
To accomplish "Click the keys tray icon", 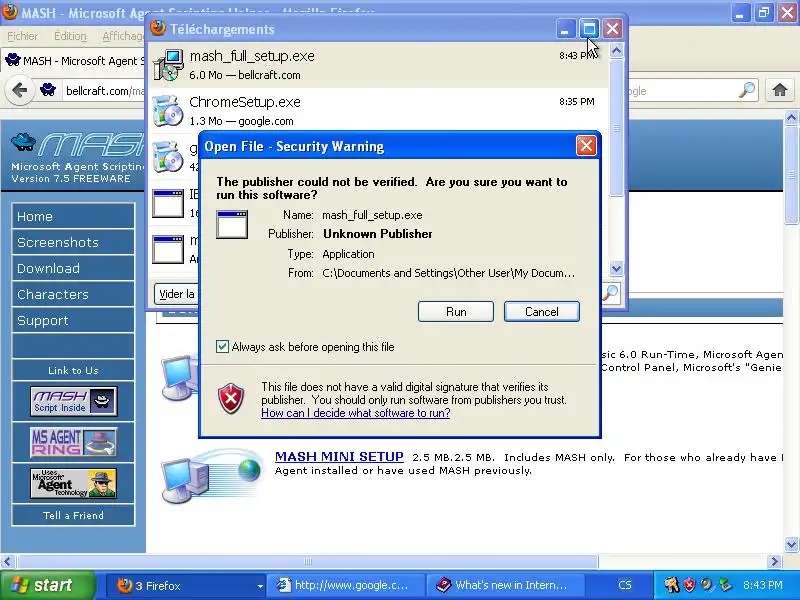I will pos(672,585).
